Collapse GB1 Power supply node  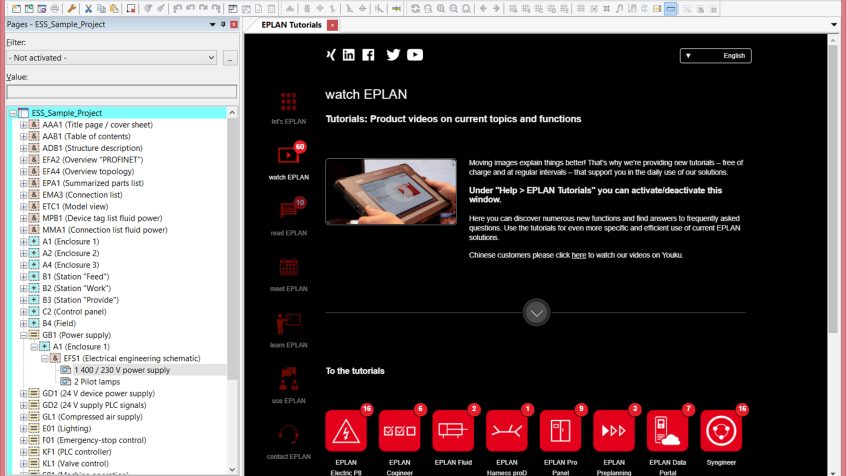23,335
